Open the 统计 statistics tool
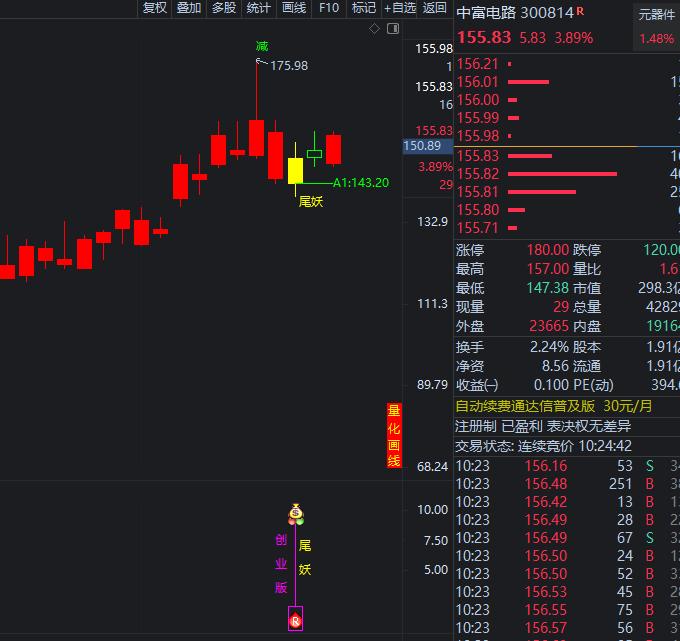Viewport: 680px width, 641px height. click(x=259, y=8)
